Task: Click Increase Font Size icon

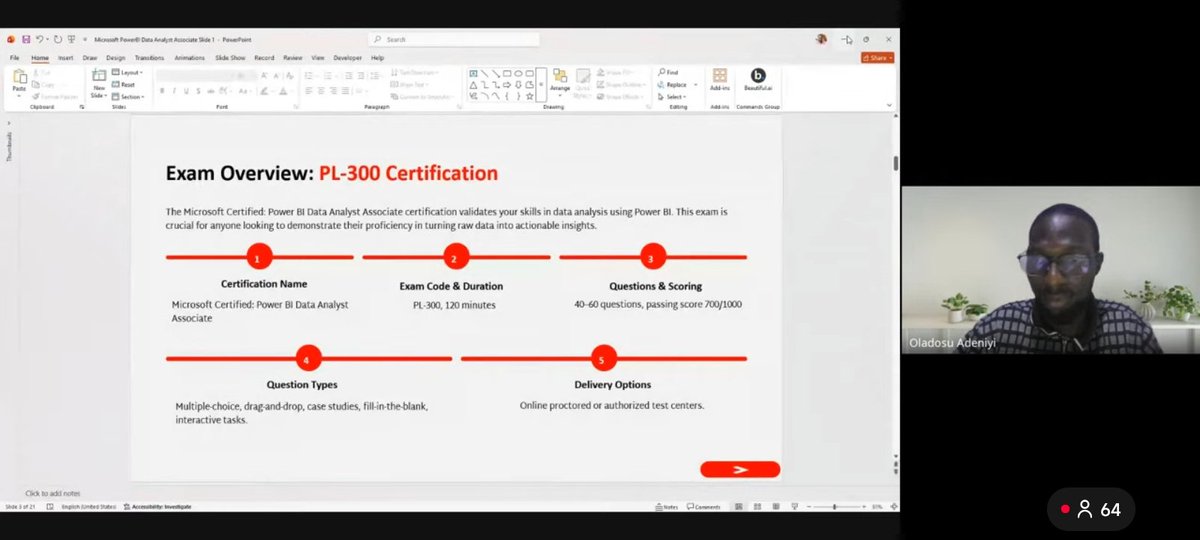Action: point(264,76)
